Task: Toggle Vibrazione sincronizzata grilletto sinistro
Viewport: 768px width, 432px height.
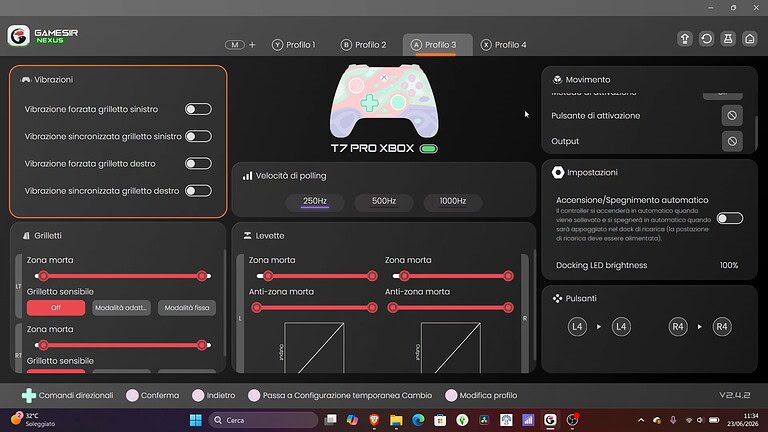Action: coord(198,136)
